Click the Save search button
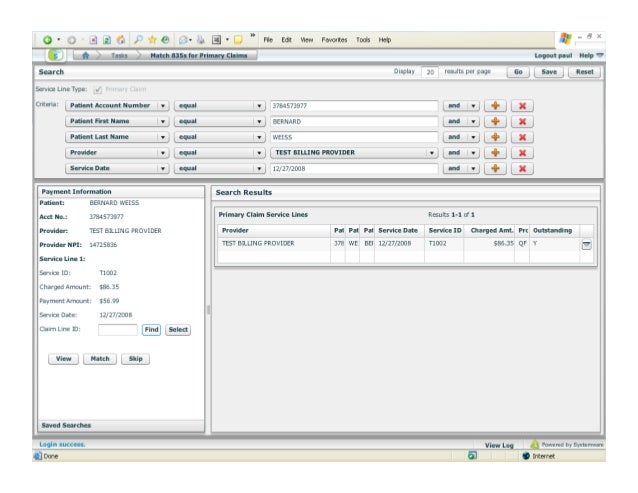 coord(549,72)
